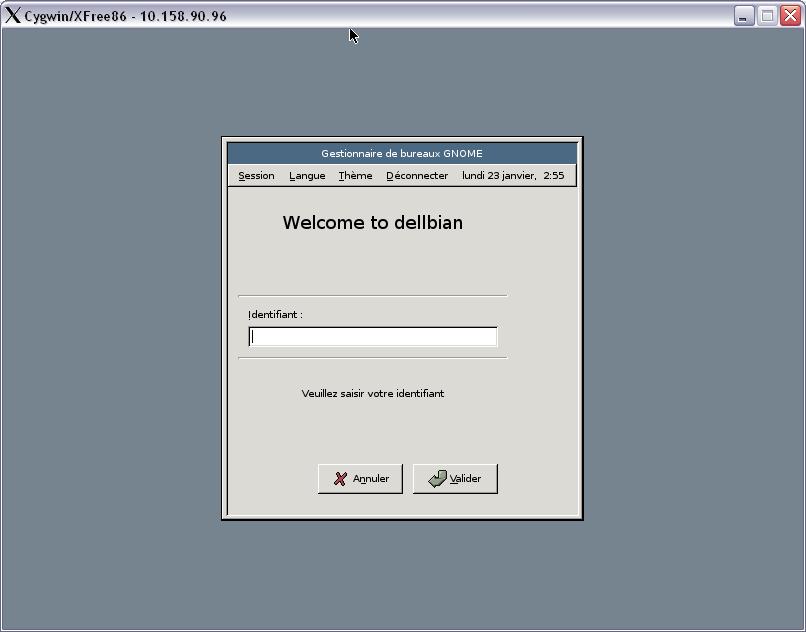The width and height of the screenshot is (806, 632).
Task: Focus the Identifiant input field
Action: pyautogui.click(x=373, y=337)
